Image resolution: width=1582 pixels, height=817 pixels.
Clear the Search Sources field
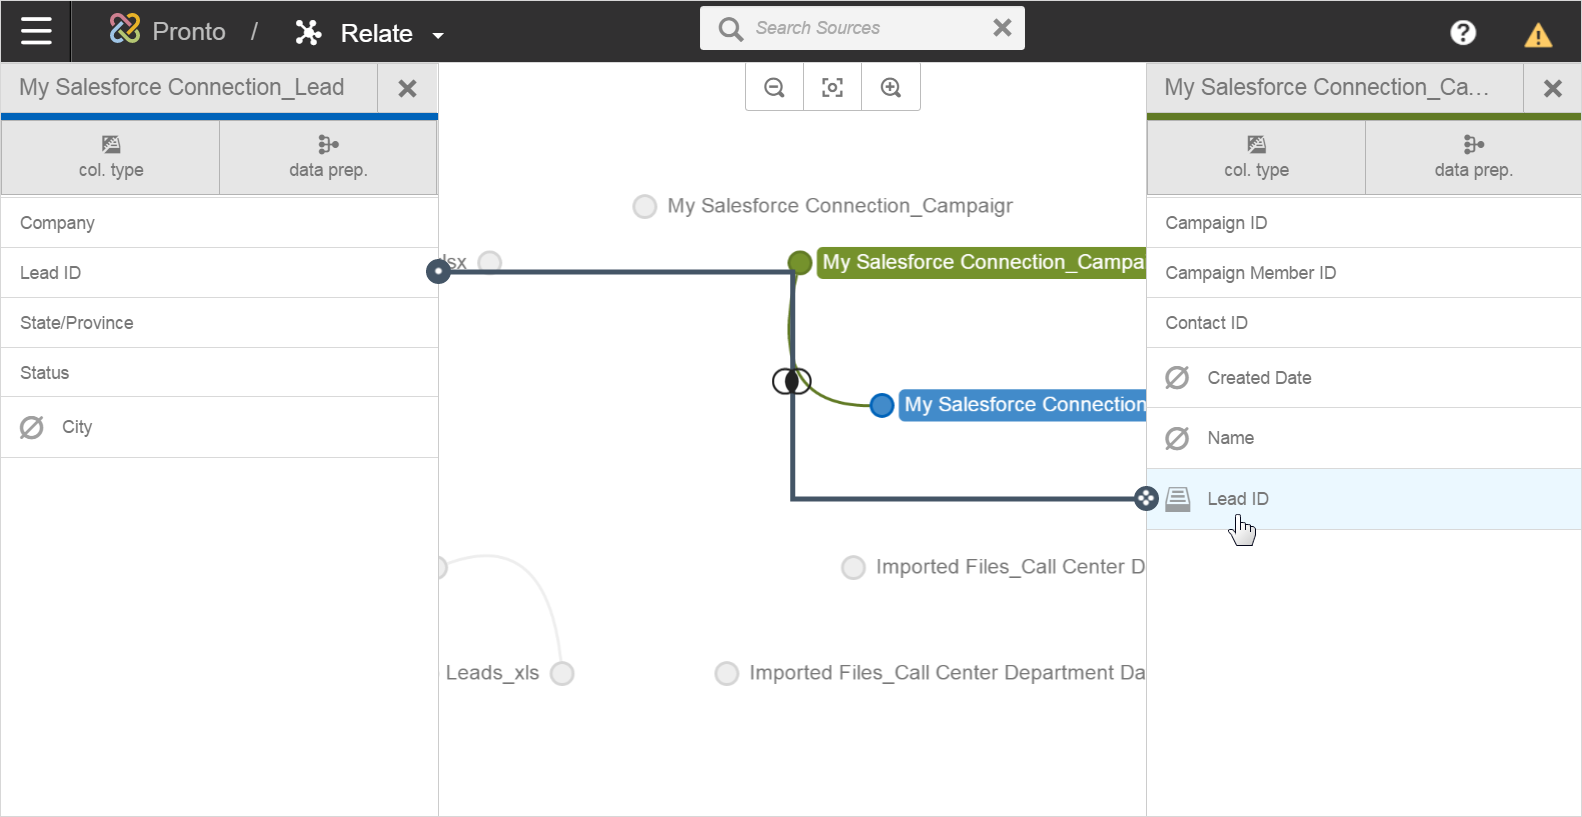[1002, 28]
